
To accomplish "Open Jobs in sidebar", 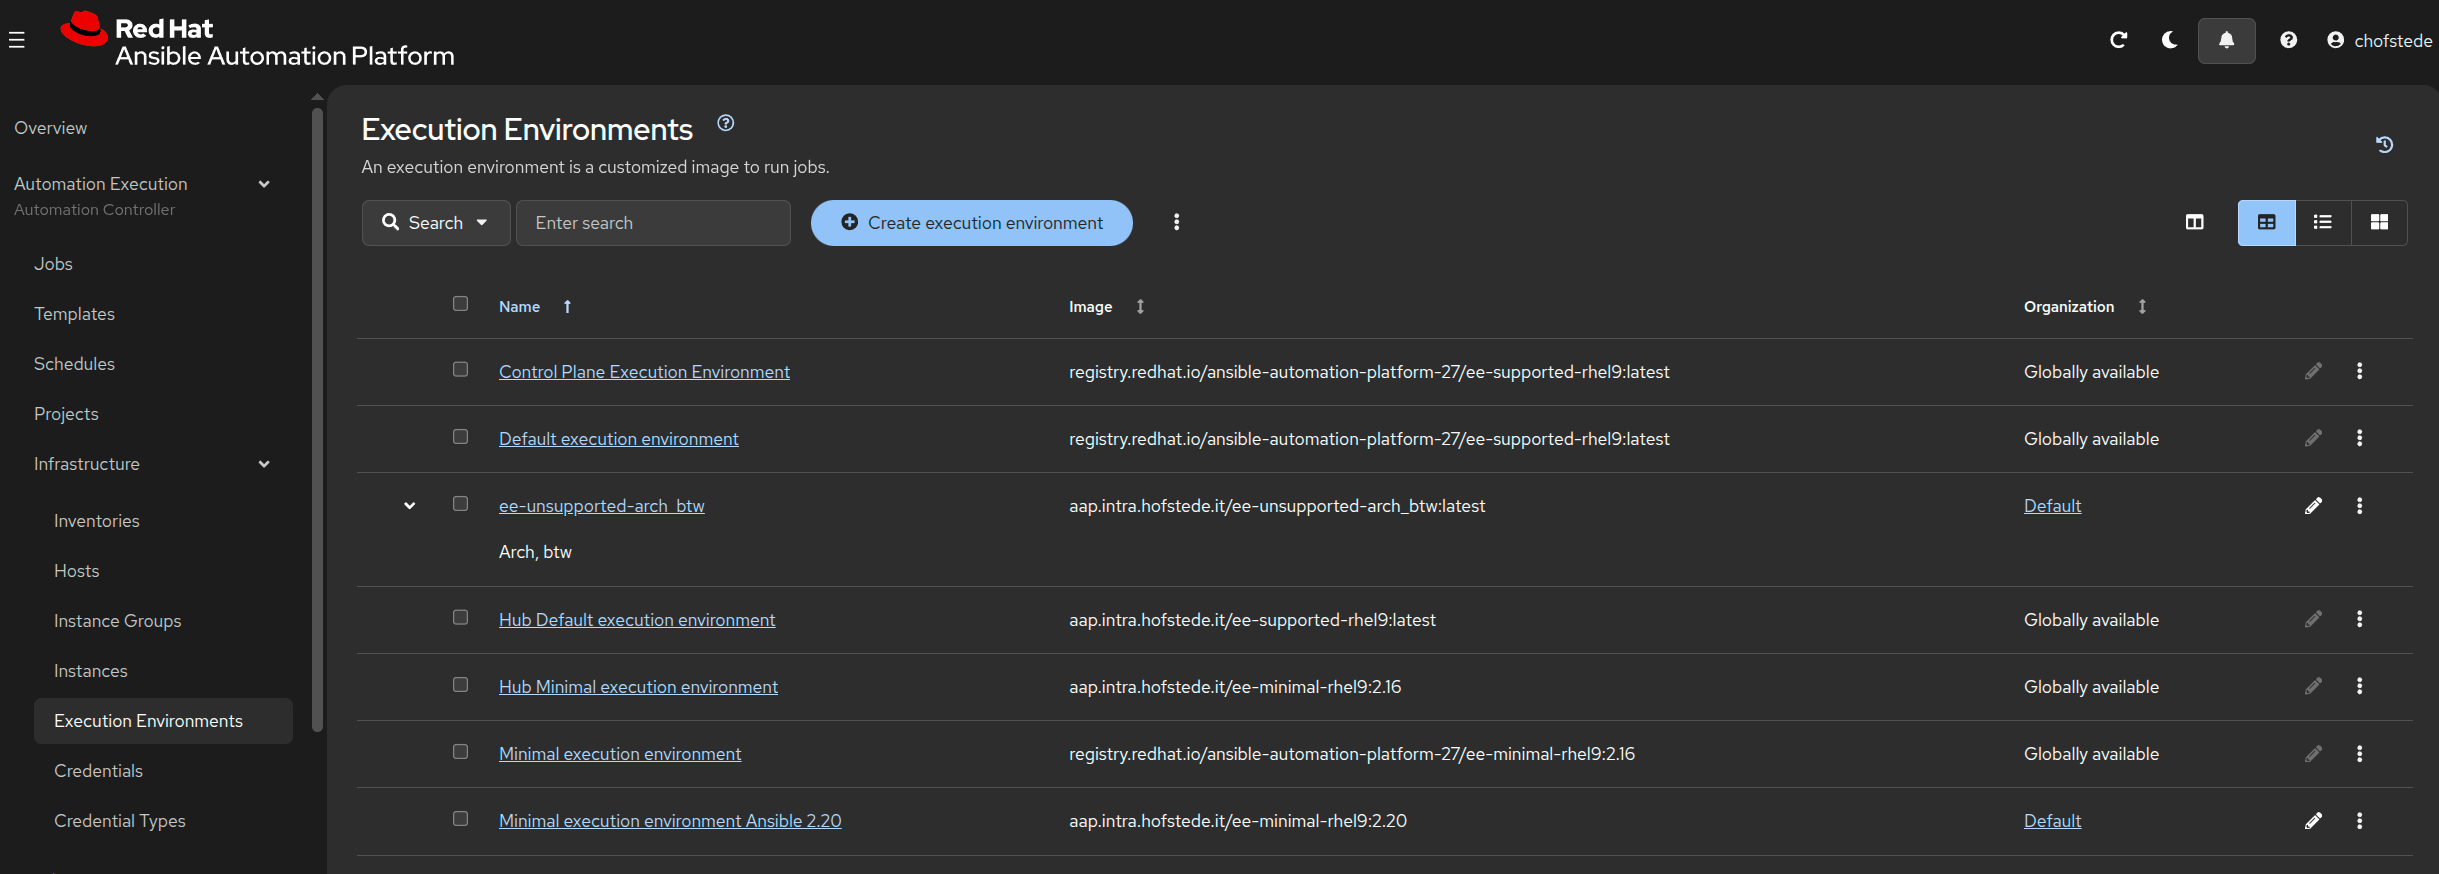I will pos(53,264).
